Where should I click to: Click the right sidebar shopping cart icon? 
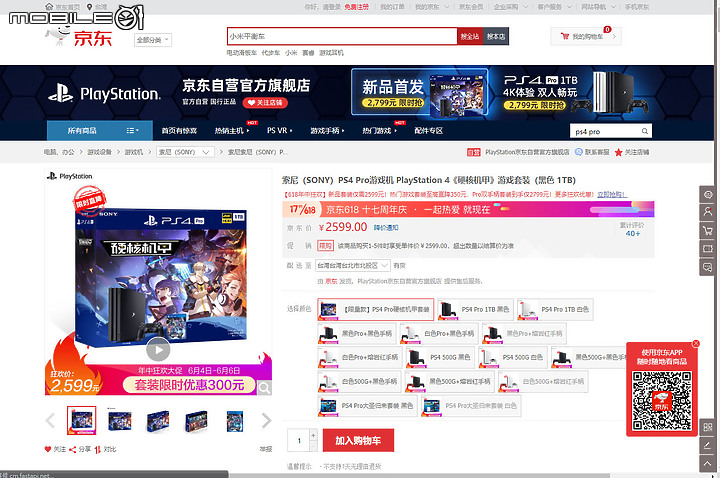coord(708,231)
